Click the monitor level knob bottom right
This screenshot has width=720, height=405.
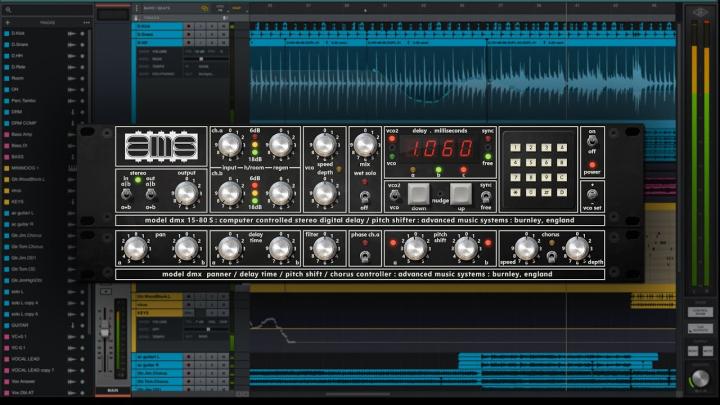pyautogui.click(x=700, y=379)
